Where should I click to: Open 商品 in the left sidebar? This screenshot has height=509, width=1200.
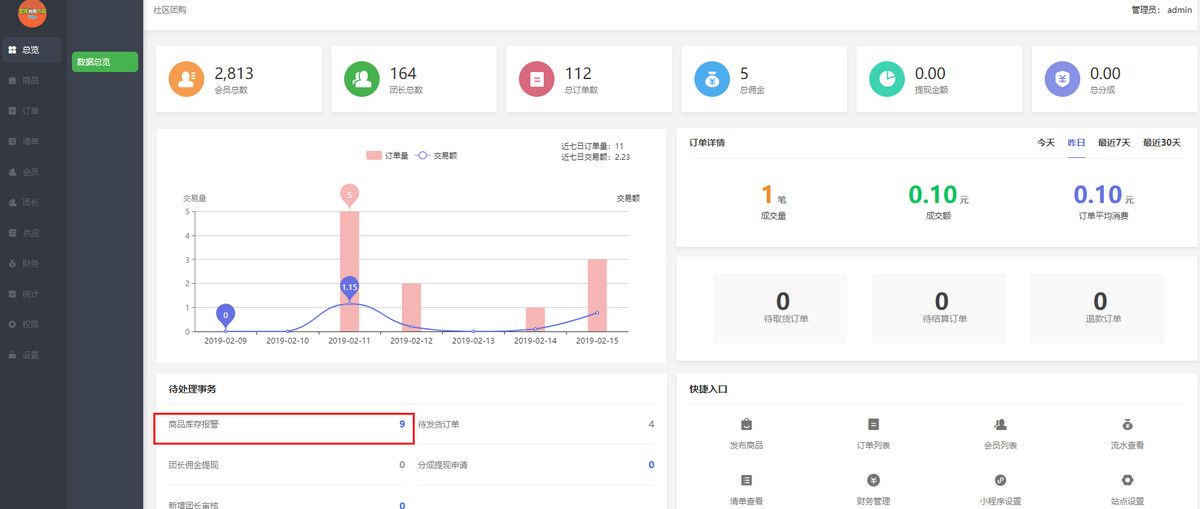(x=30, y=80)
